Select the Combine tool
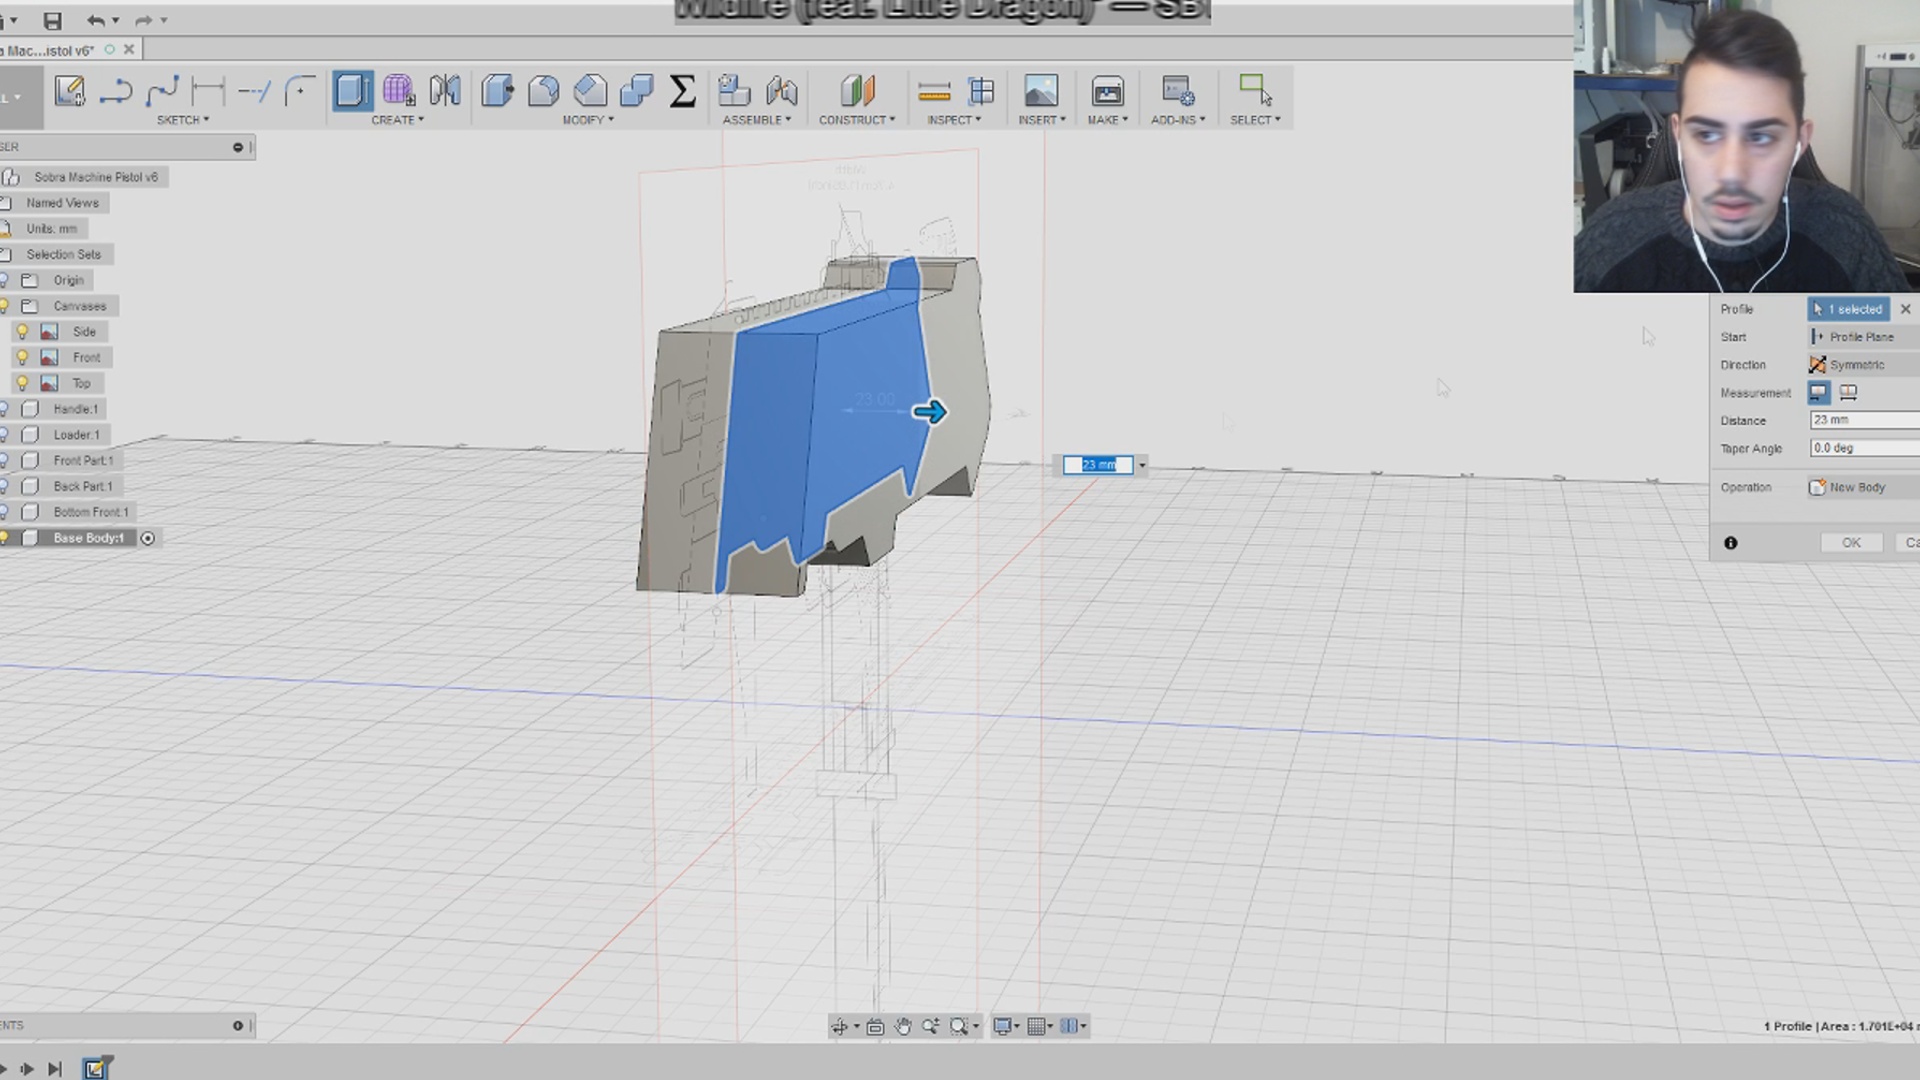 coord(636,91)
